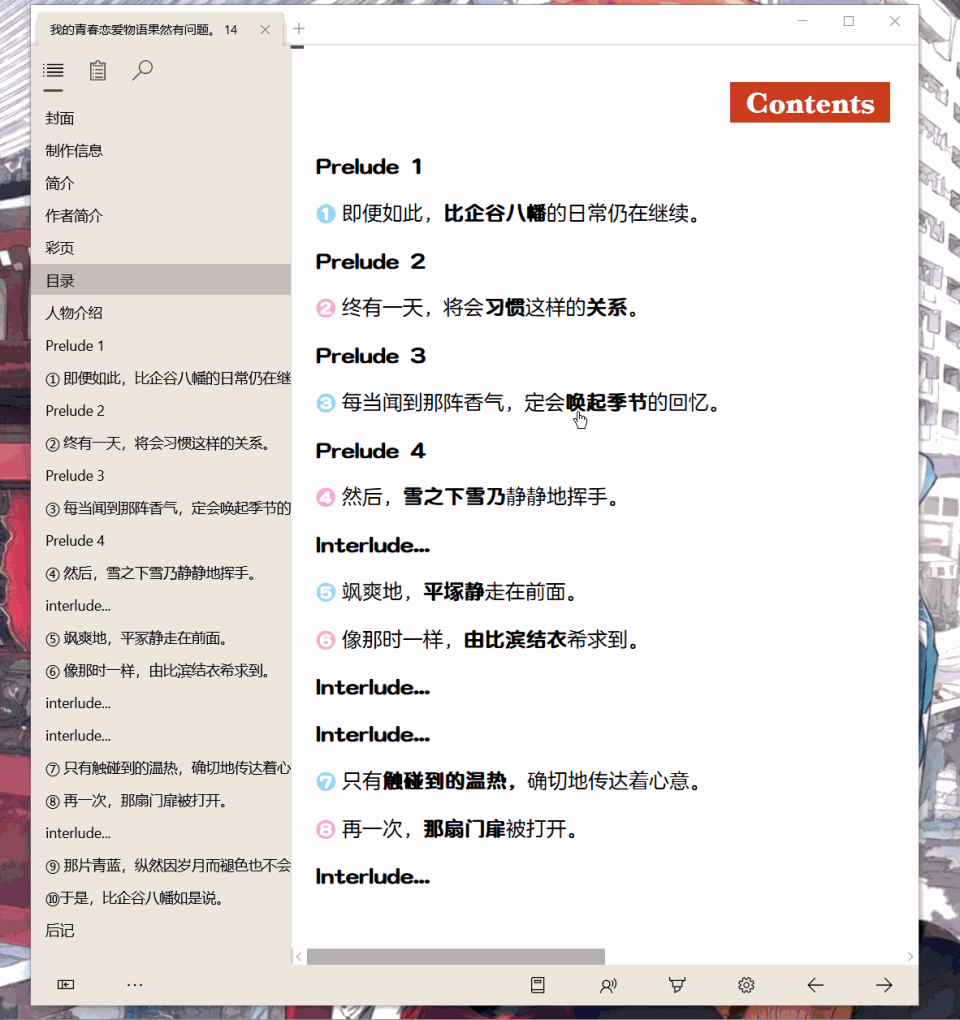960x1020 pixels.
Task: Open sidebar chapter ⑦ 只有触碰到的温热
Action: 161,768
